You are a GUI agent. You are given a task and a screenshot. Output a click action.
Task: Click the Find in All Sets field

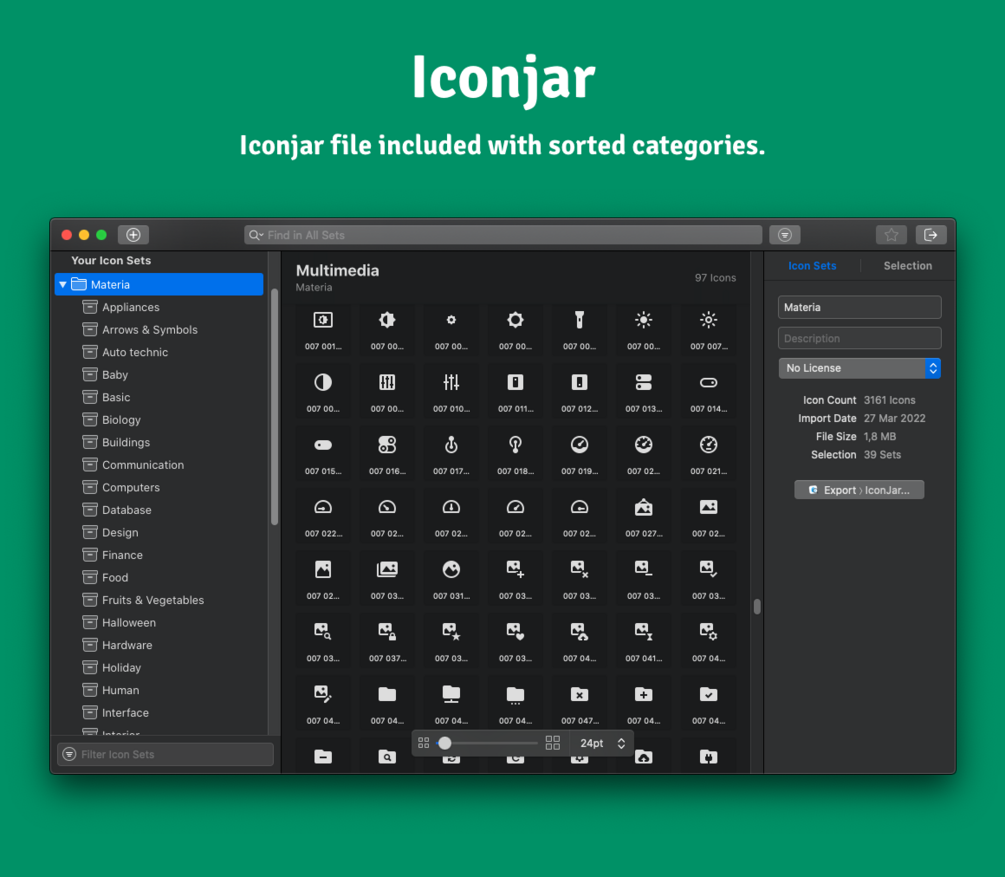coord(503,235)
